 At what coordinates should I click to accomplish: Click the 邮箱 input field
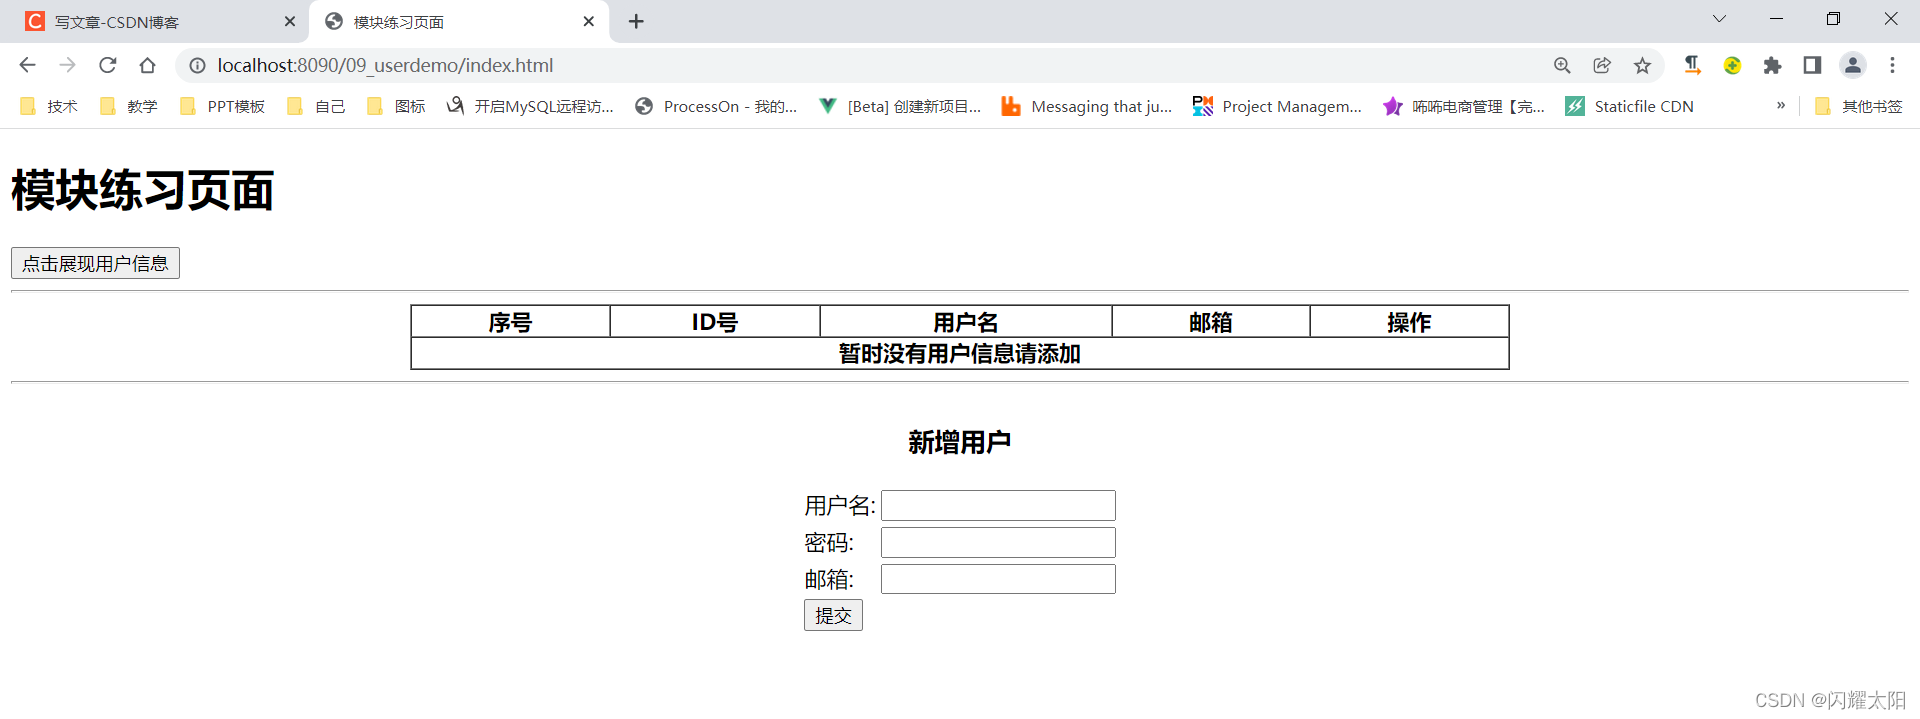click(x=998, y=579)
